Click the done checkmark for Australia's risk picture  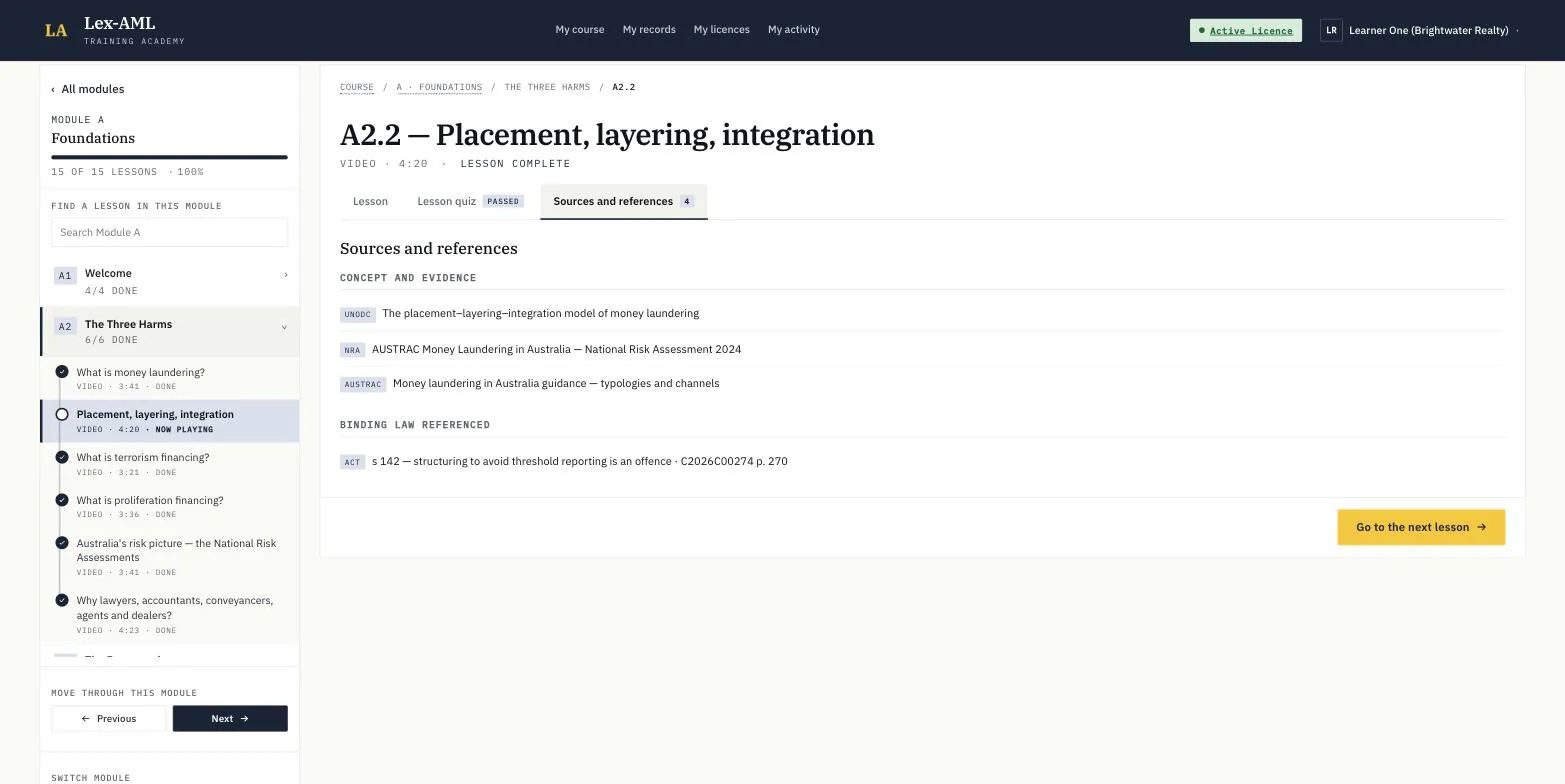tap(62, 543)
